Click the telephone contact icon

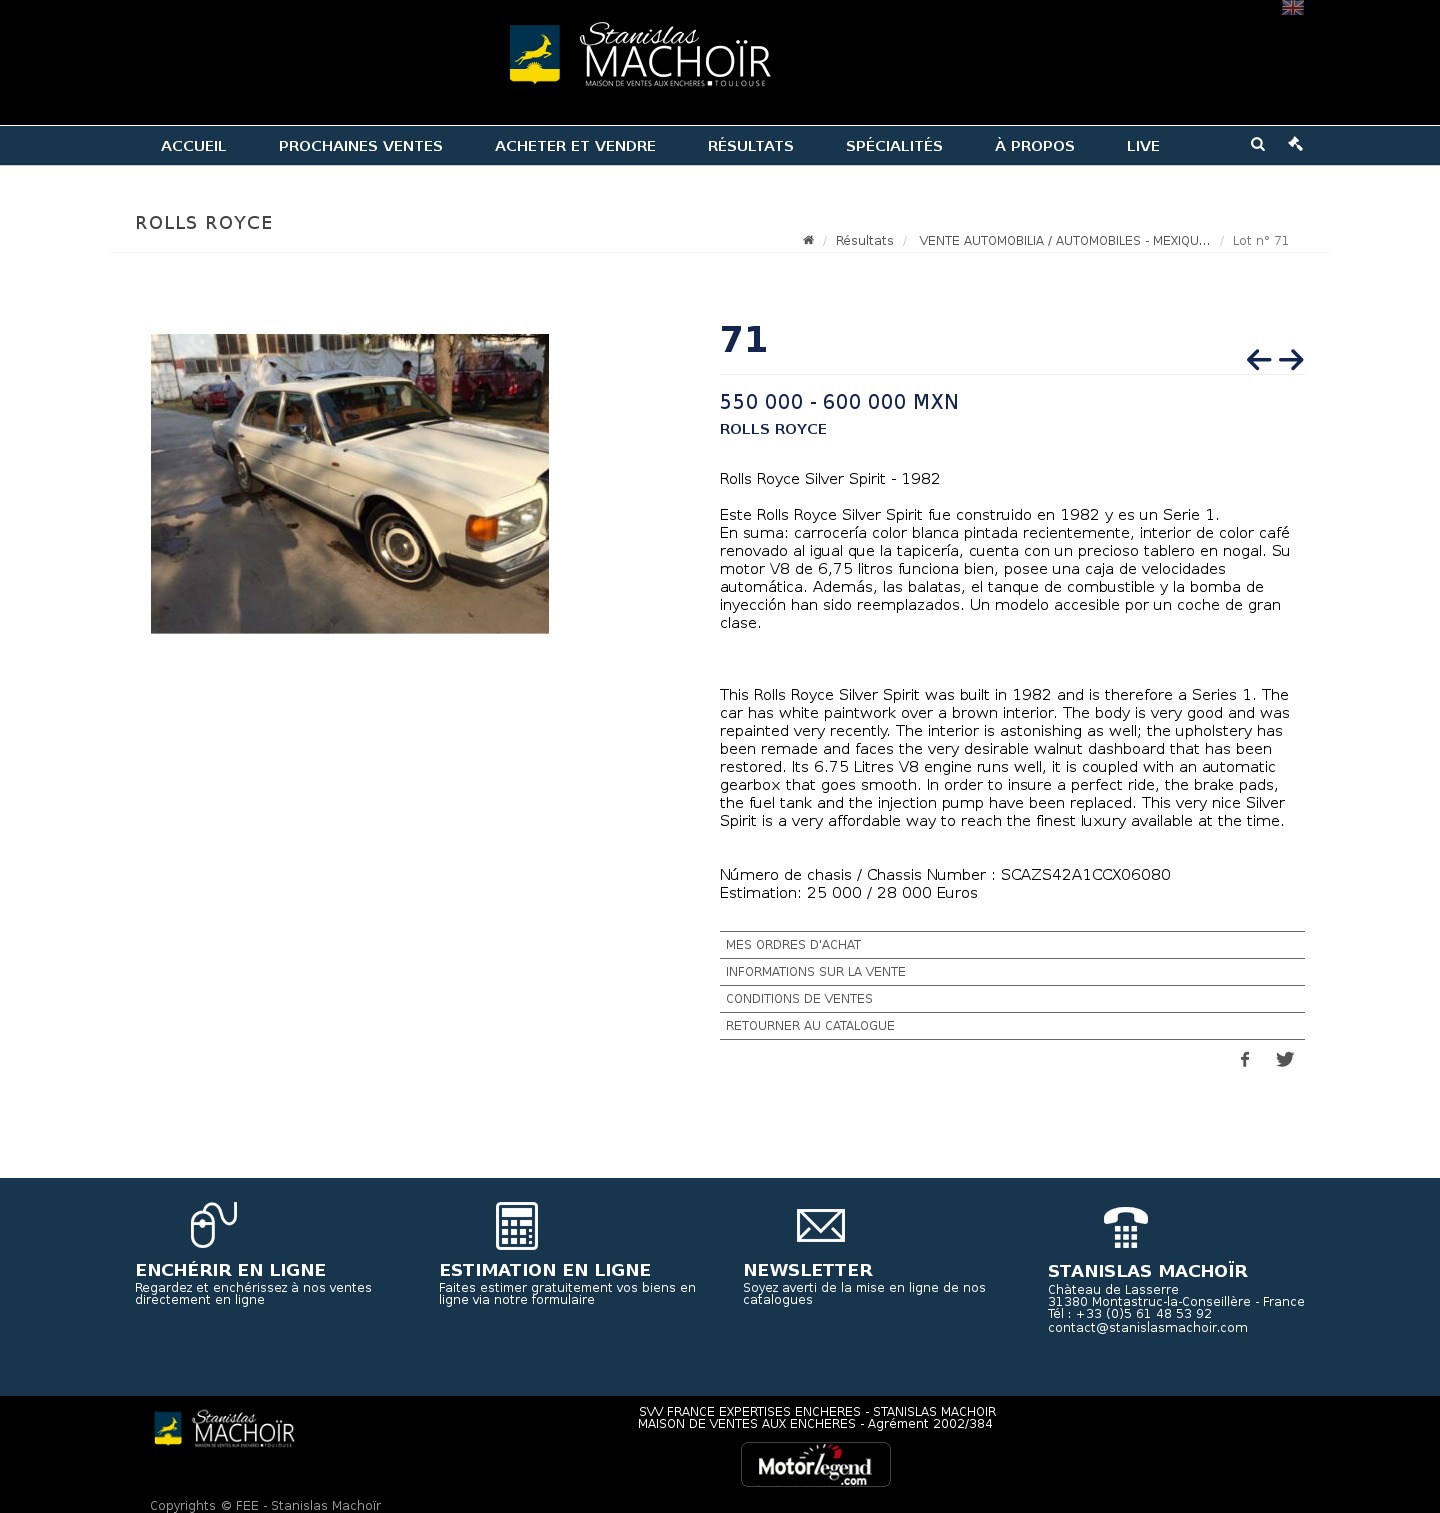click(x=1126, y=1228)
